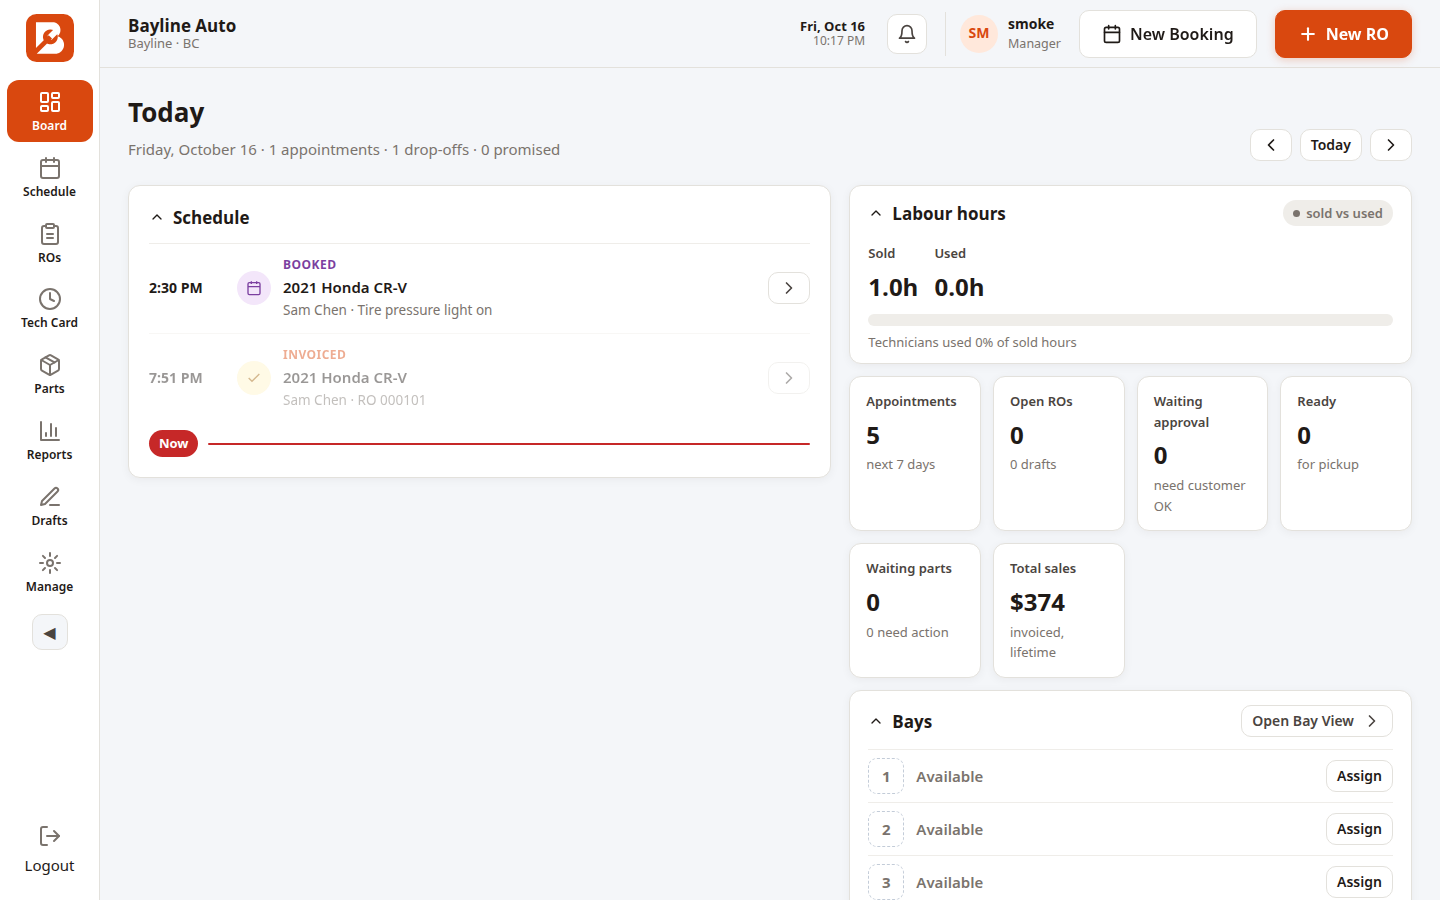Open the Waiting approval stat card
1440x900 pixels.
pos(1202,453)
